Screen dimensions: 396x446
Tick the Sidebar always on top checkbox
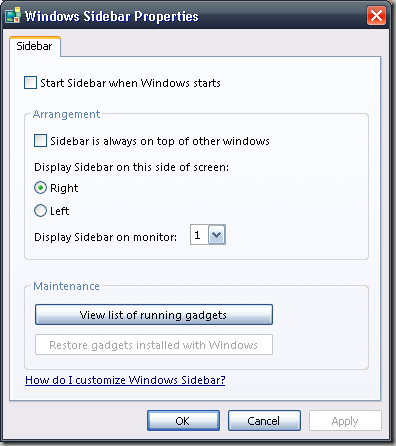coord(40,141)
